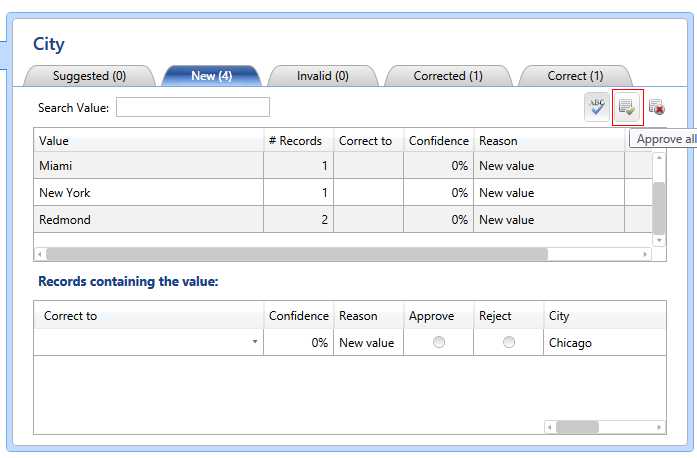Click the values grid scroll up arrow
Image resolution: width=697 pixels, height=458 pixels.
659,158
